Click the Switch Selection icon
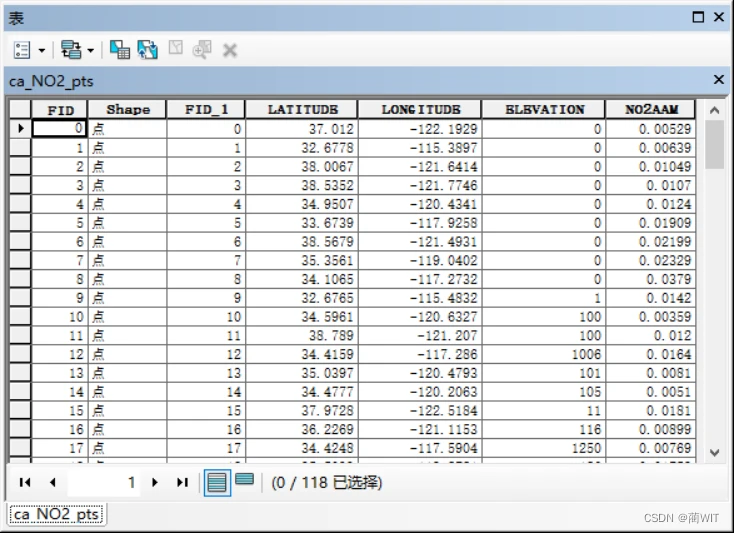The width and height of the screenshot is (734, 533). pyautogui.click(x=147, y=50)
